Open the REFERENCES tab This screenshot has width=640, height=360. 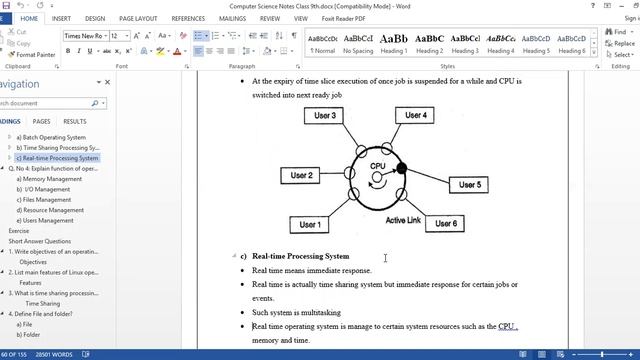coord(188,19)
